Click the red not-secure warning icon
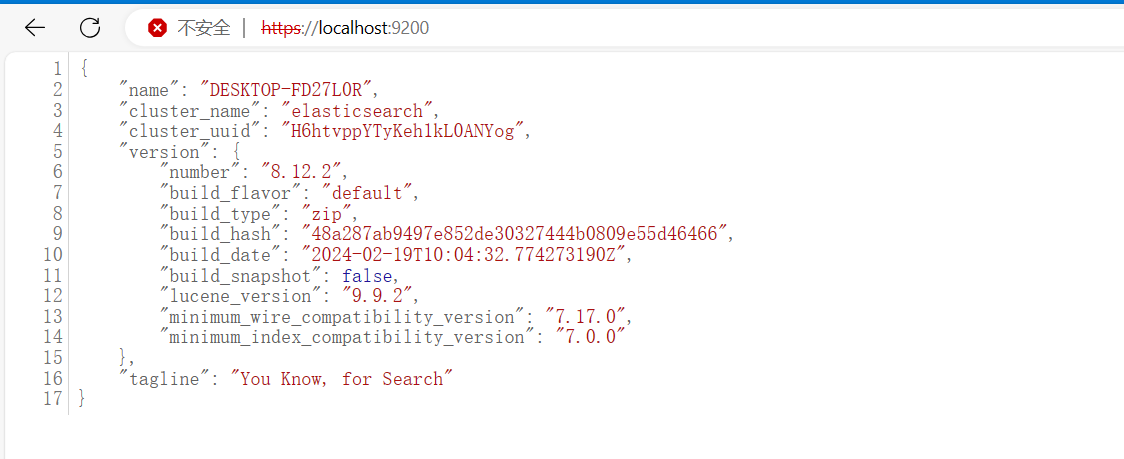 pyautogui.click(x=157, y=28)
